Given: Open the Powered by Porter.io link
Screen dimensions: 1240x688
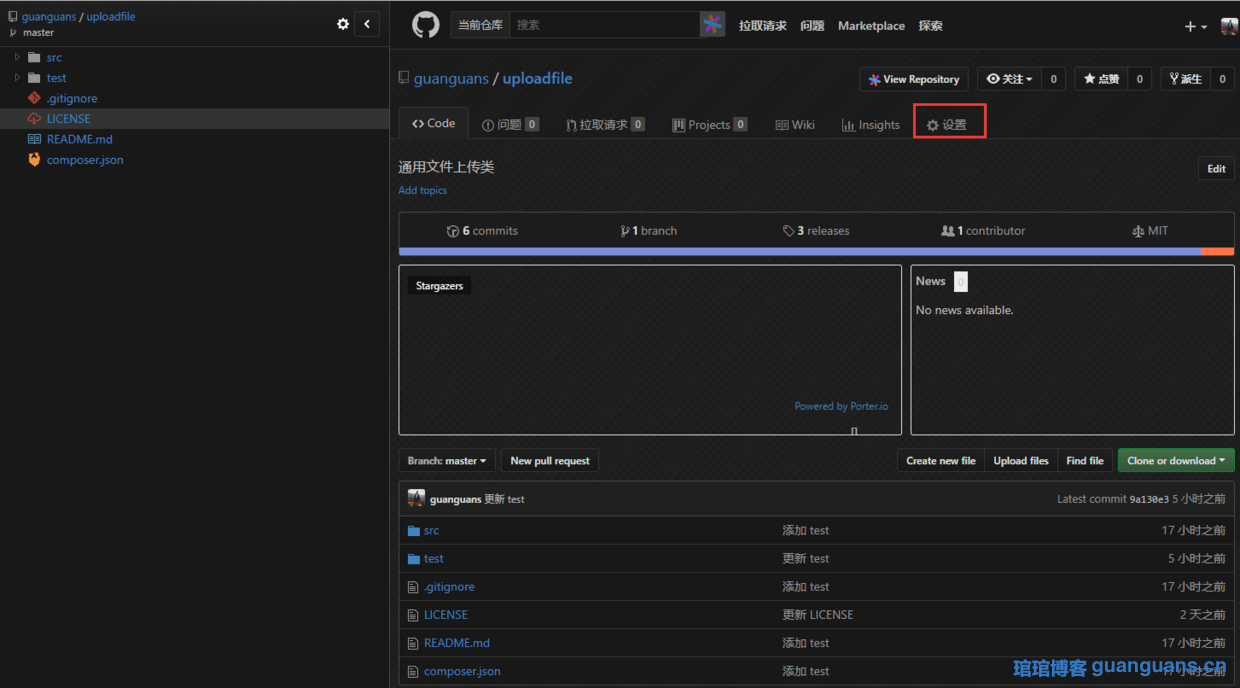Looking at the screenshot, I should [x=841, y=406].
